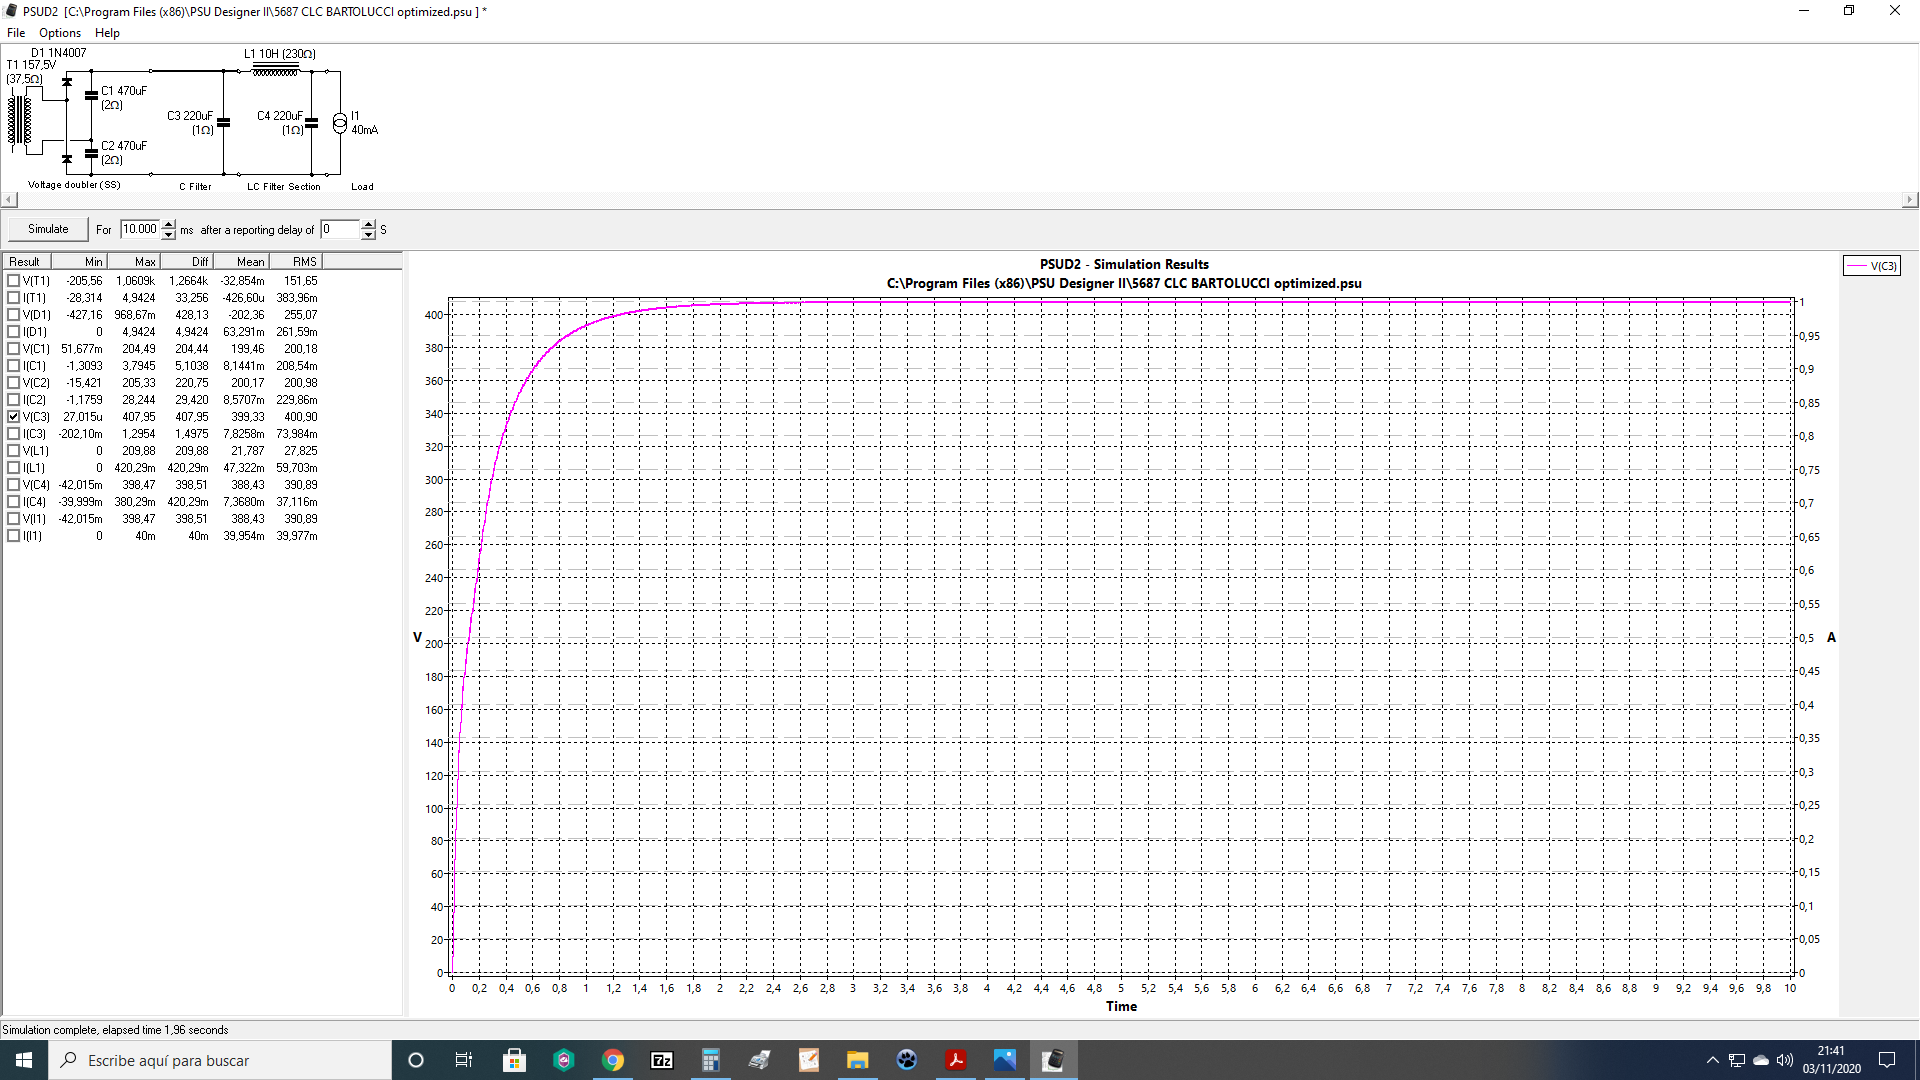Increase reporting delay with up arrow

click(368, 224)
